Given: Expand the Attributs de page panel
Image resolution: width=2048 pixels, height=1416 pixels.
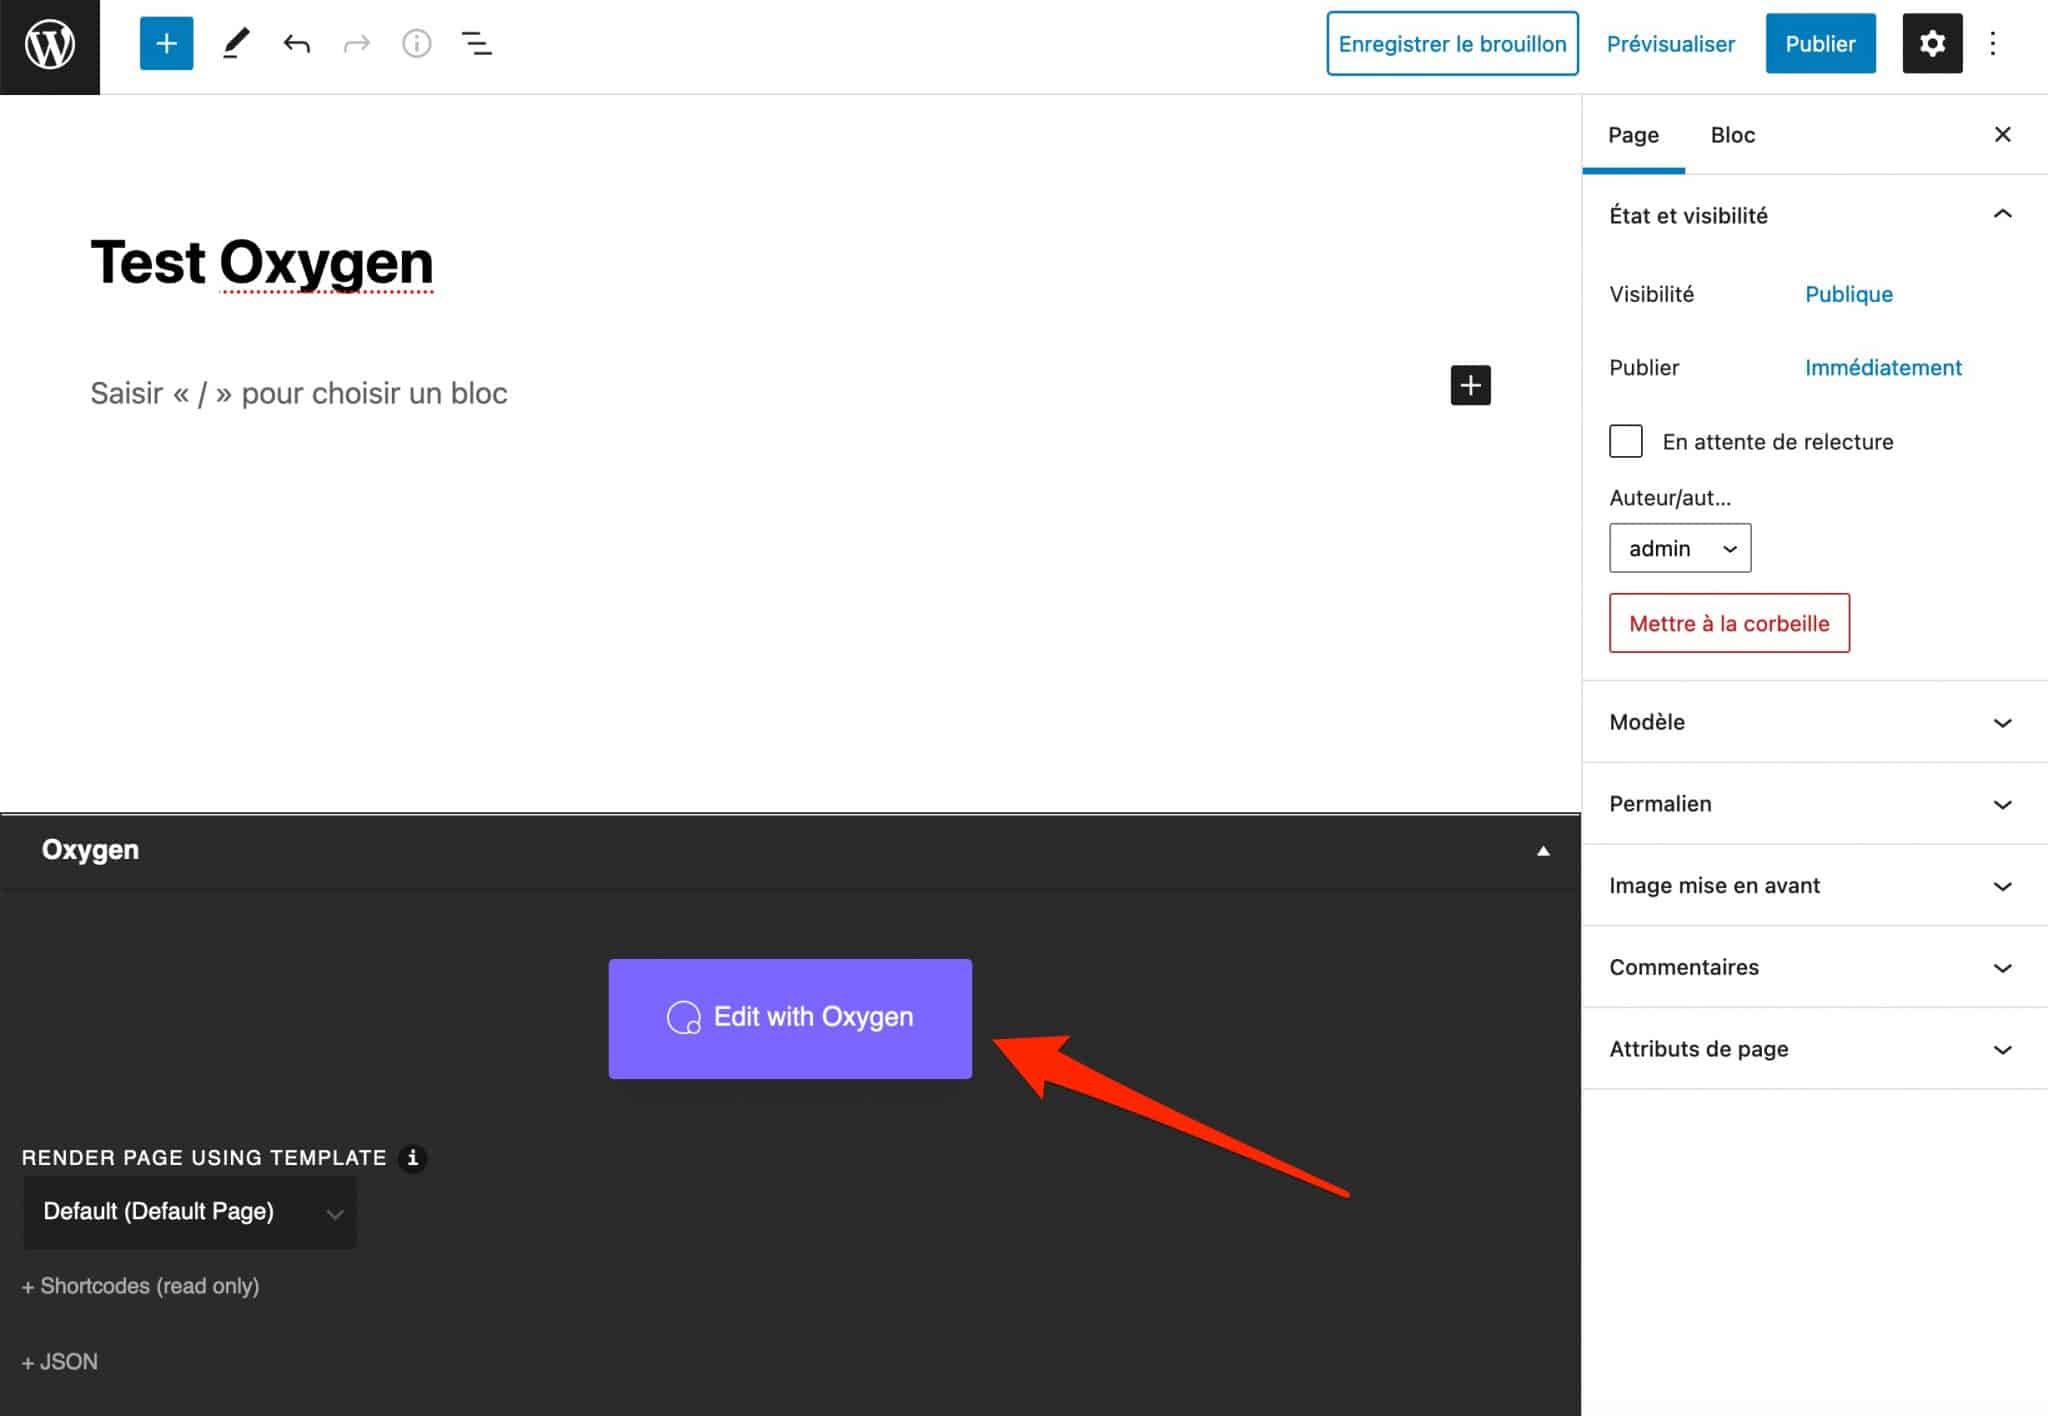Looking at the screenshot, I should tap(1814, 1049).
